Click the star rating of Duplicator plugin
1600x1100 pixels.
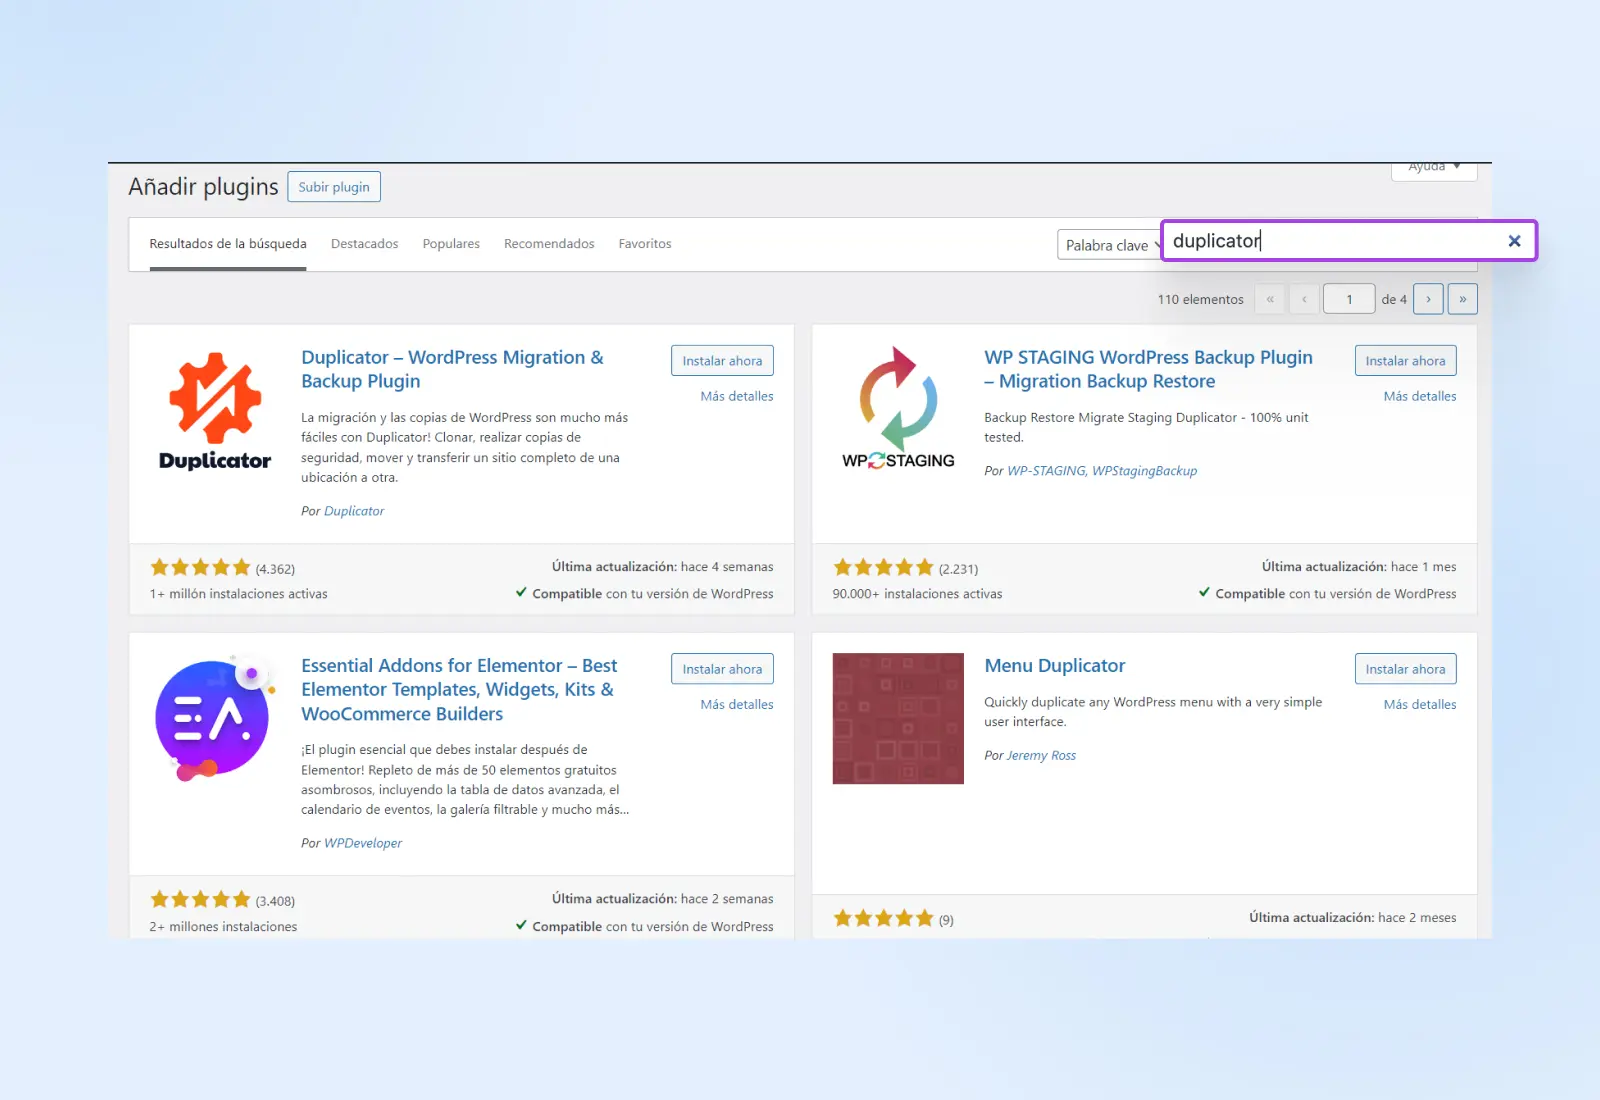[x=200, y=568]
